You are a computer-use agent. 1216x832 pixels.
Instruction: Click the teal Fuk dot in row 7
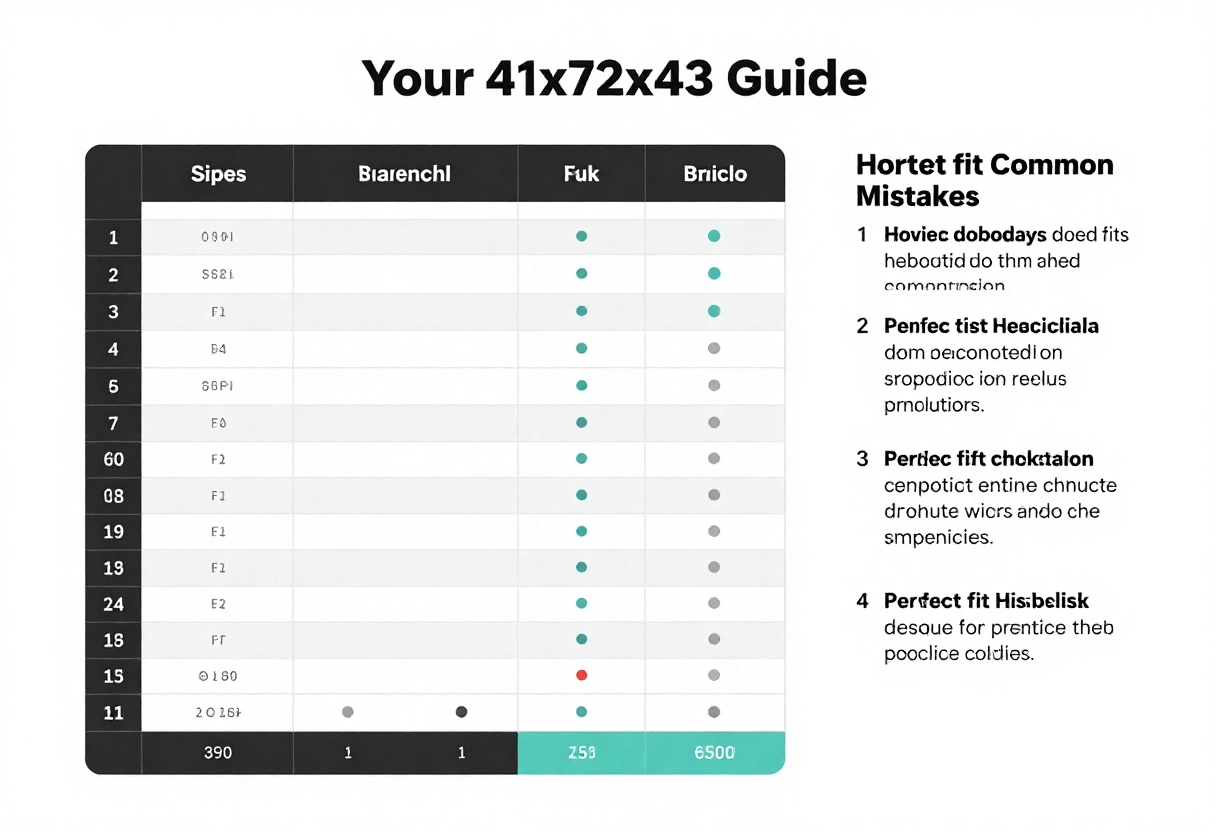(x=581, y=422)
